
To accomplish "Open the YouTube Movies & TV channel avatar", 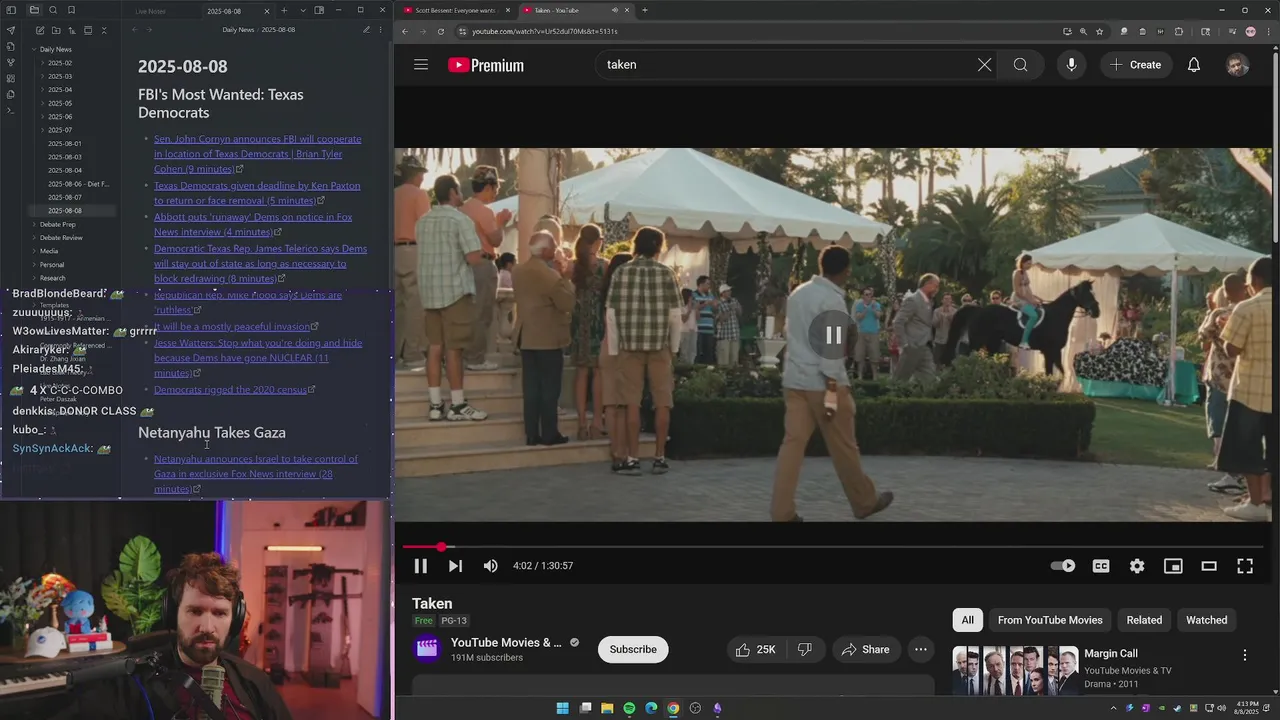I will [427, 649].
